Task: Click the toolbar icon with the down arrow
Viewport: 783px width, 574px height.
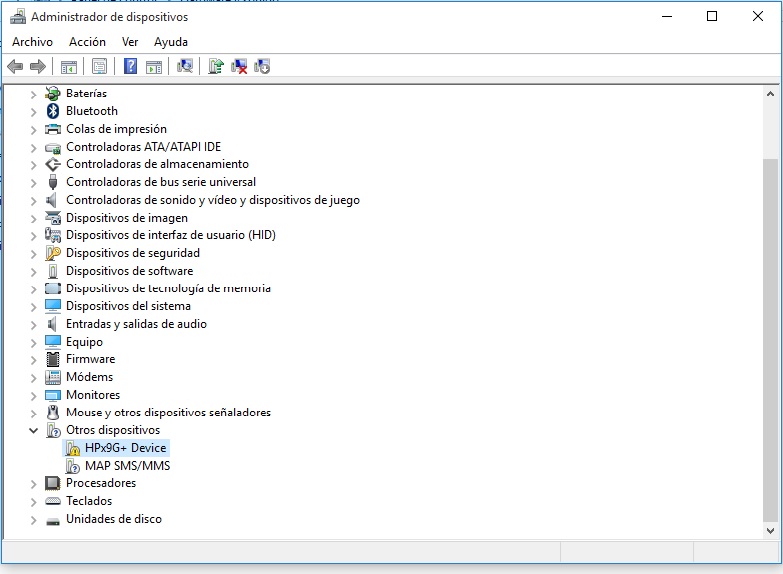Action: [262, 67]
